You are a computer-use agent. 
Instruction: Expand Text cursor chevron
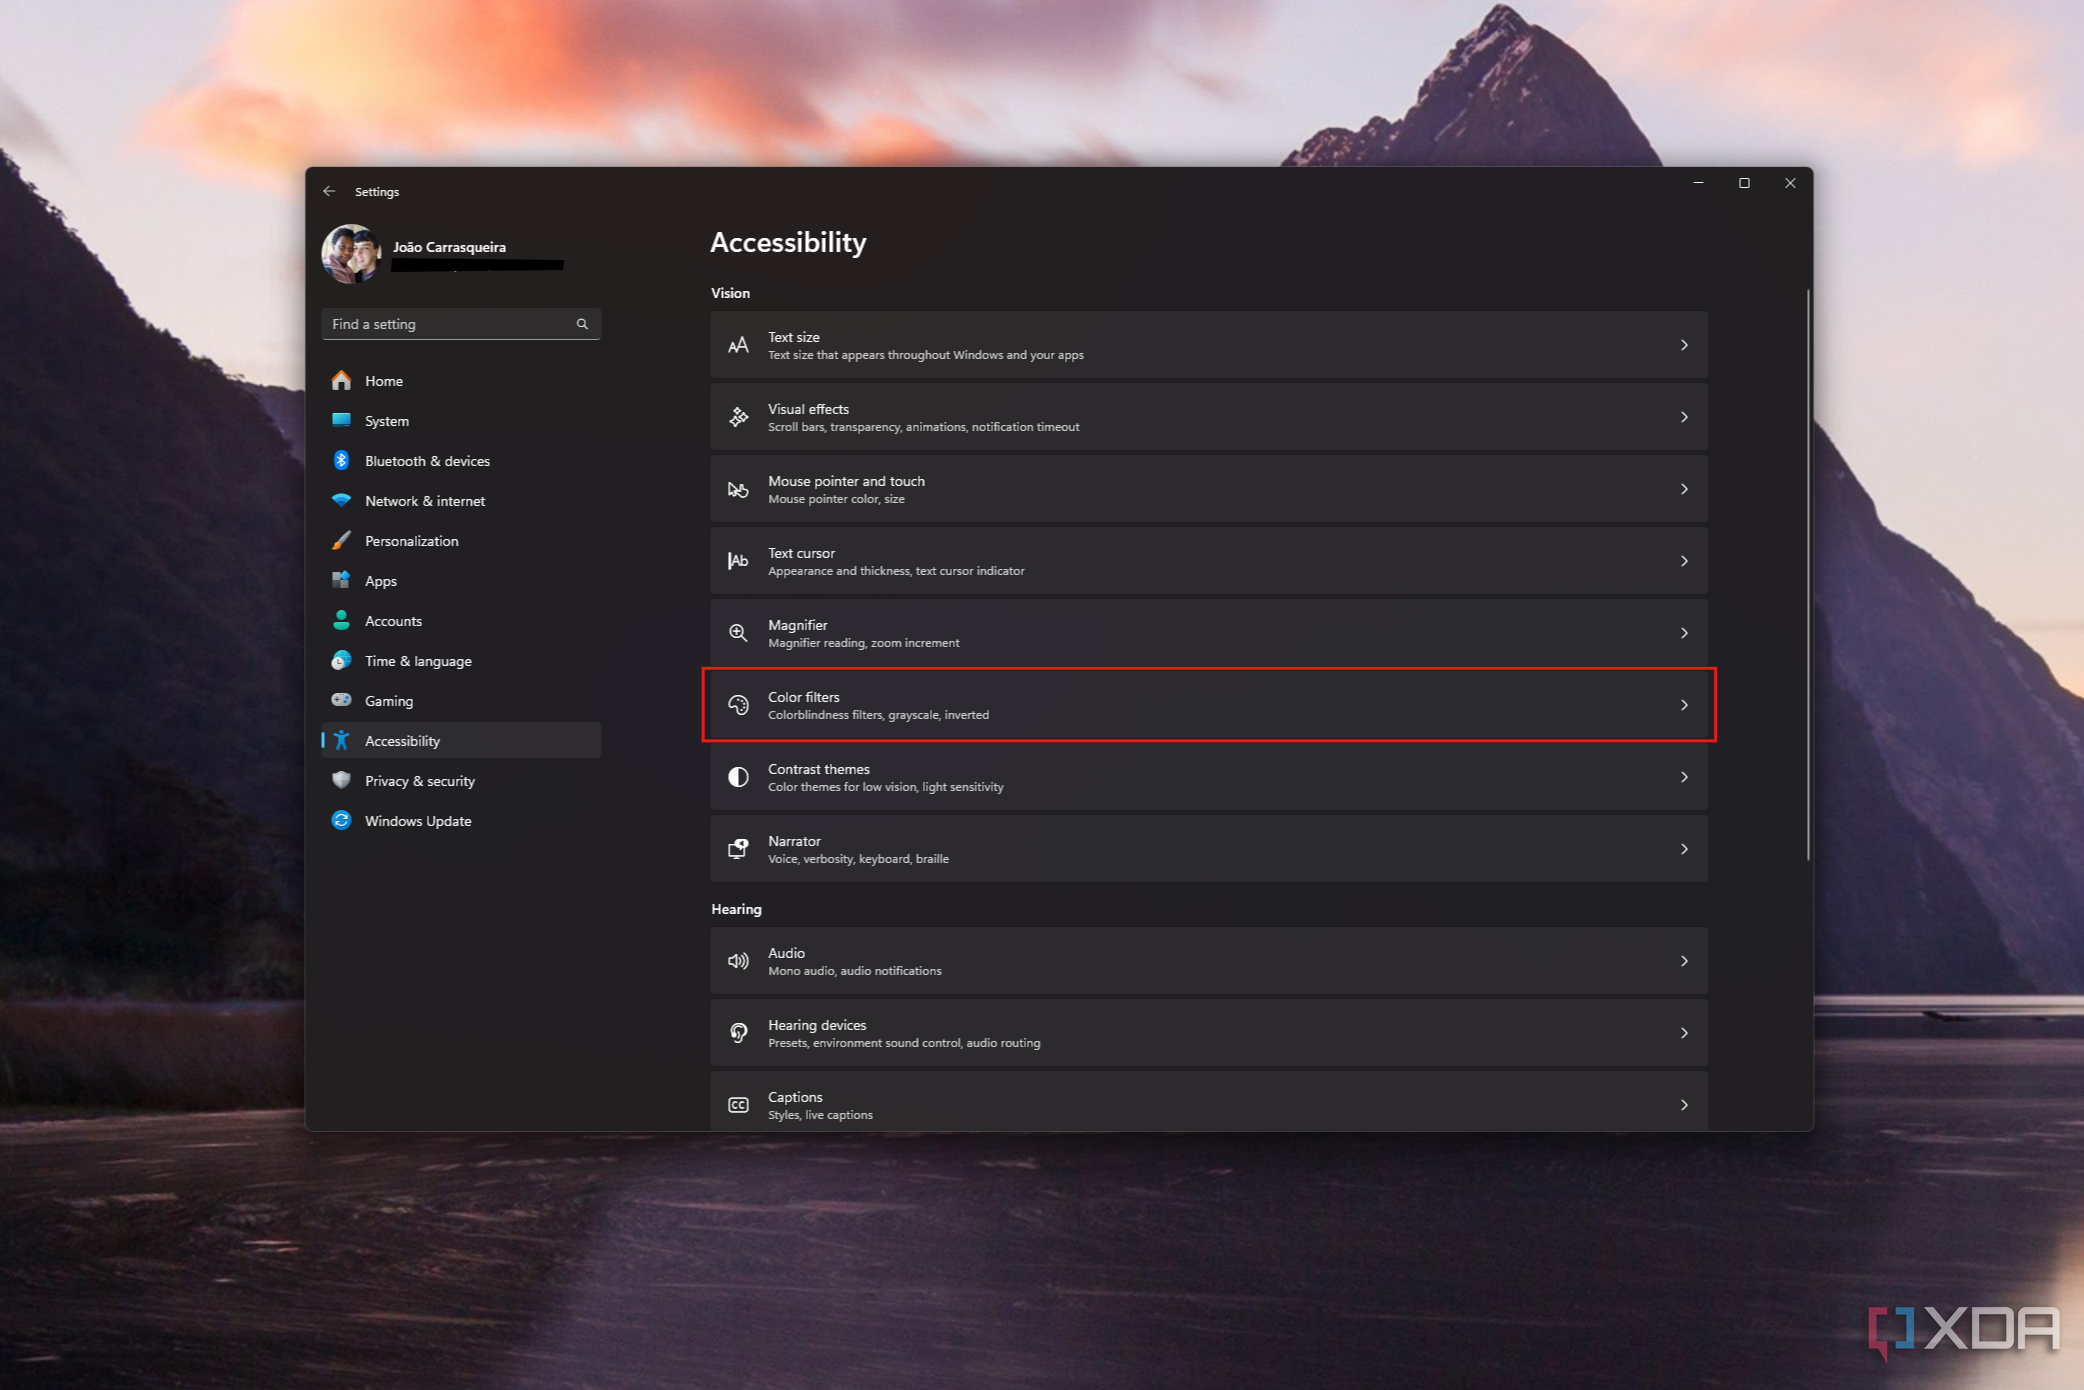1684,561
